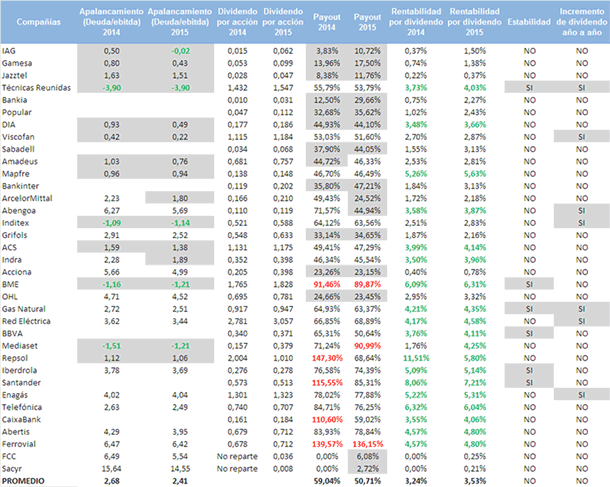610x487 pixels.
Task: Click the Gamesa company name cell
Action: pyautogui.click(x=17, y=63)
